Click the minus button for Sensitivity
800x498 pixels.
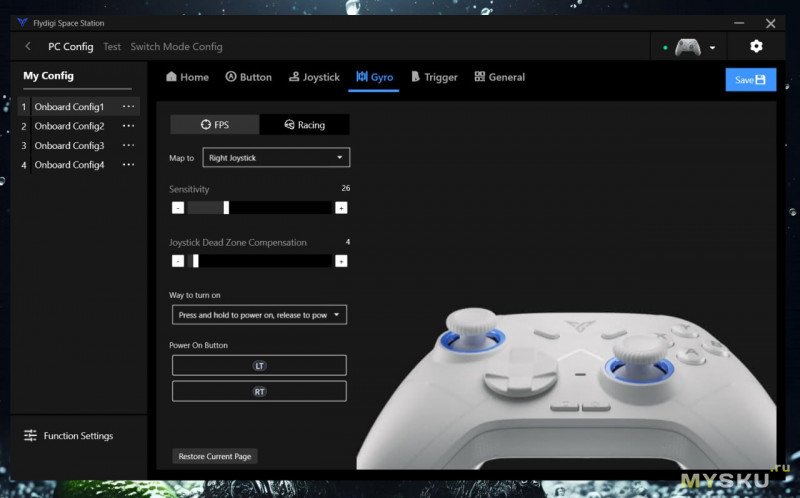pos(178,208)
